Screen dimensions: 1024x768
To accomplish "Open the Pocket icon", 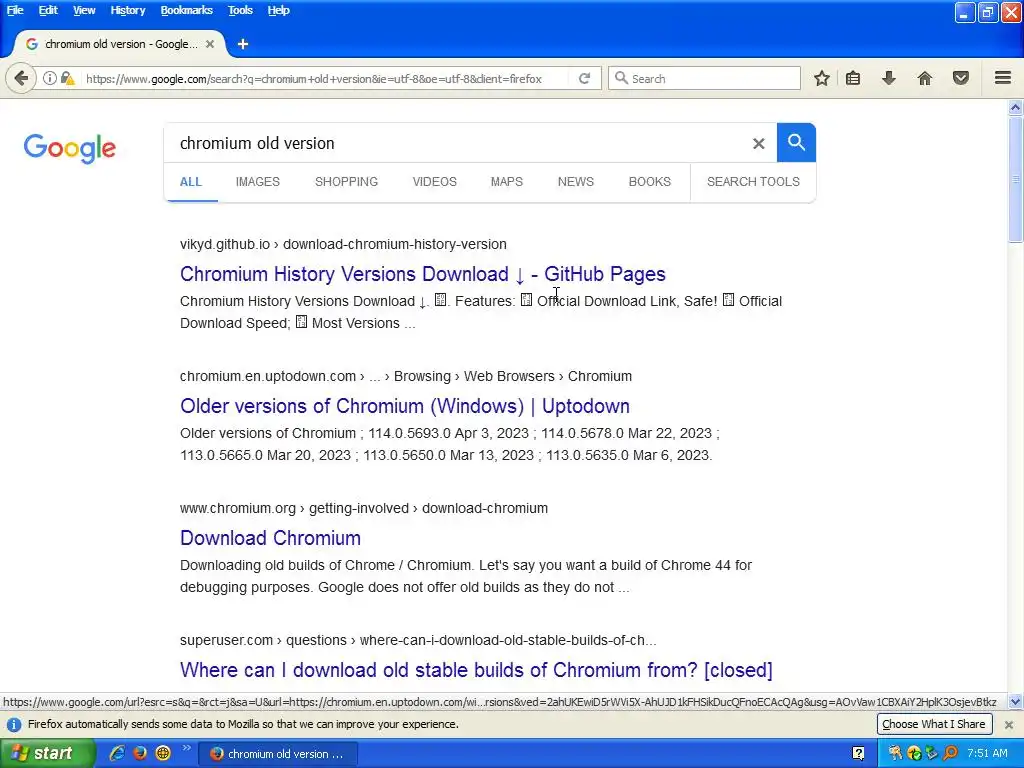I will click(x=961, y=78).
